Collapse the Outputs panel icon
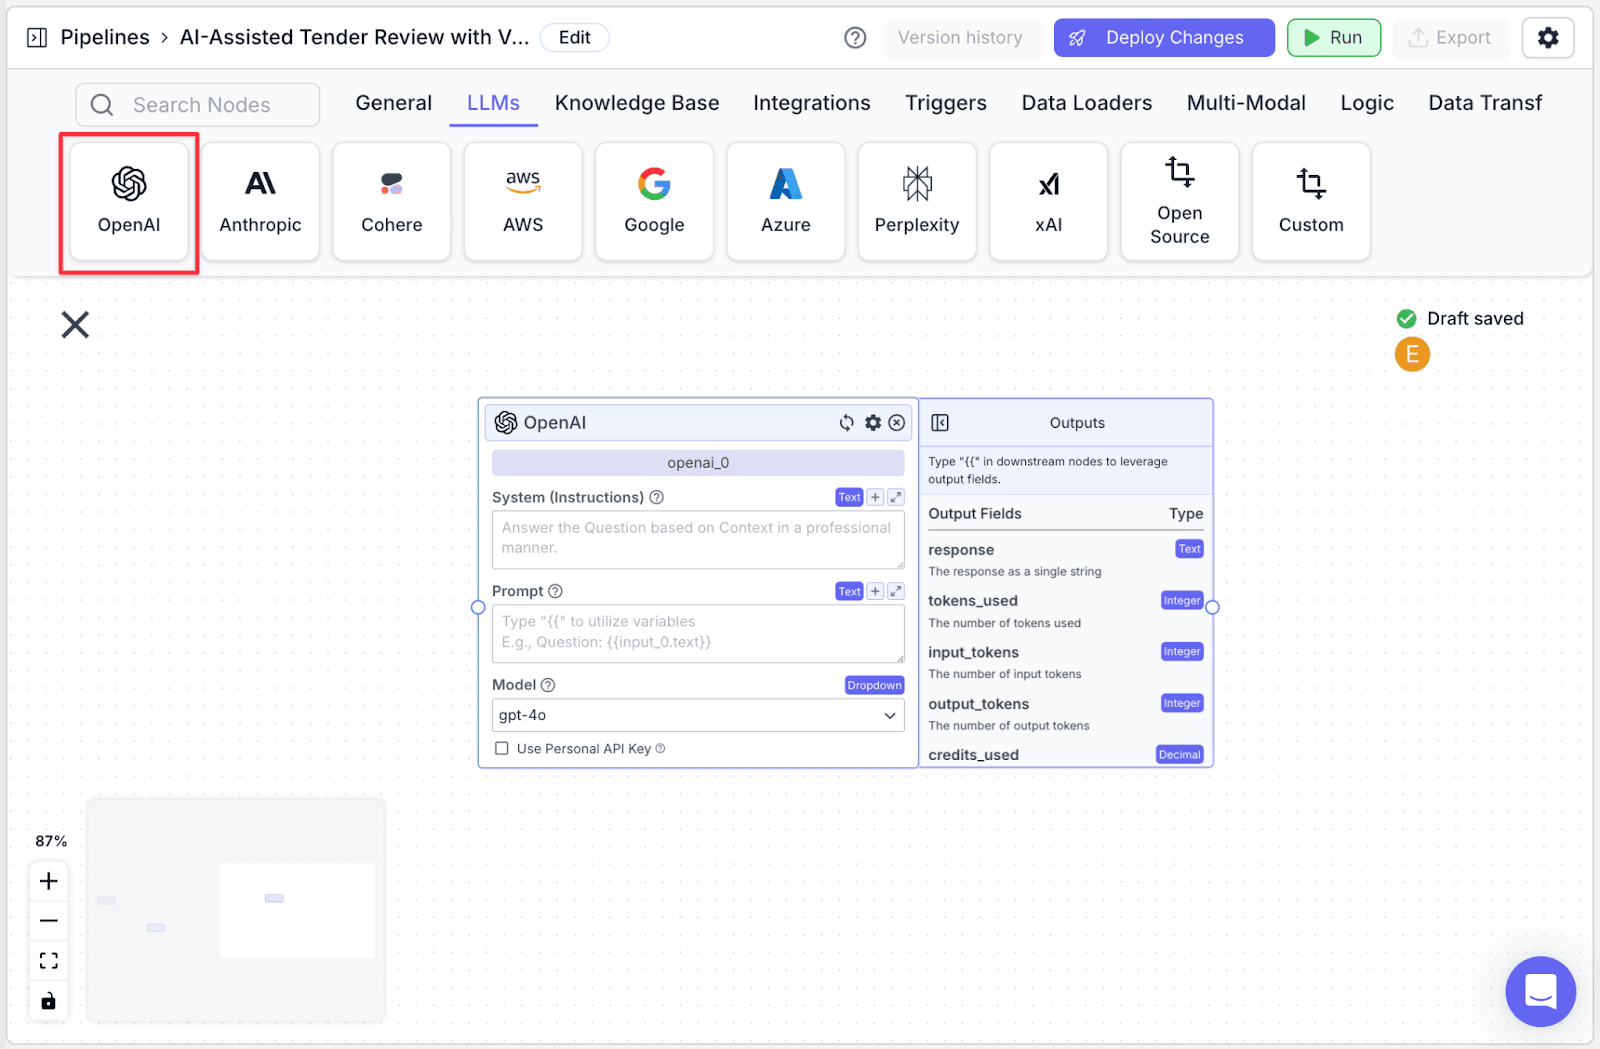This screenshot has width=1600, height=1049. (x=940, y=423)
